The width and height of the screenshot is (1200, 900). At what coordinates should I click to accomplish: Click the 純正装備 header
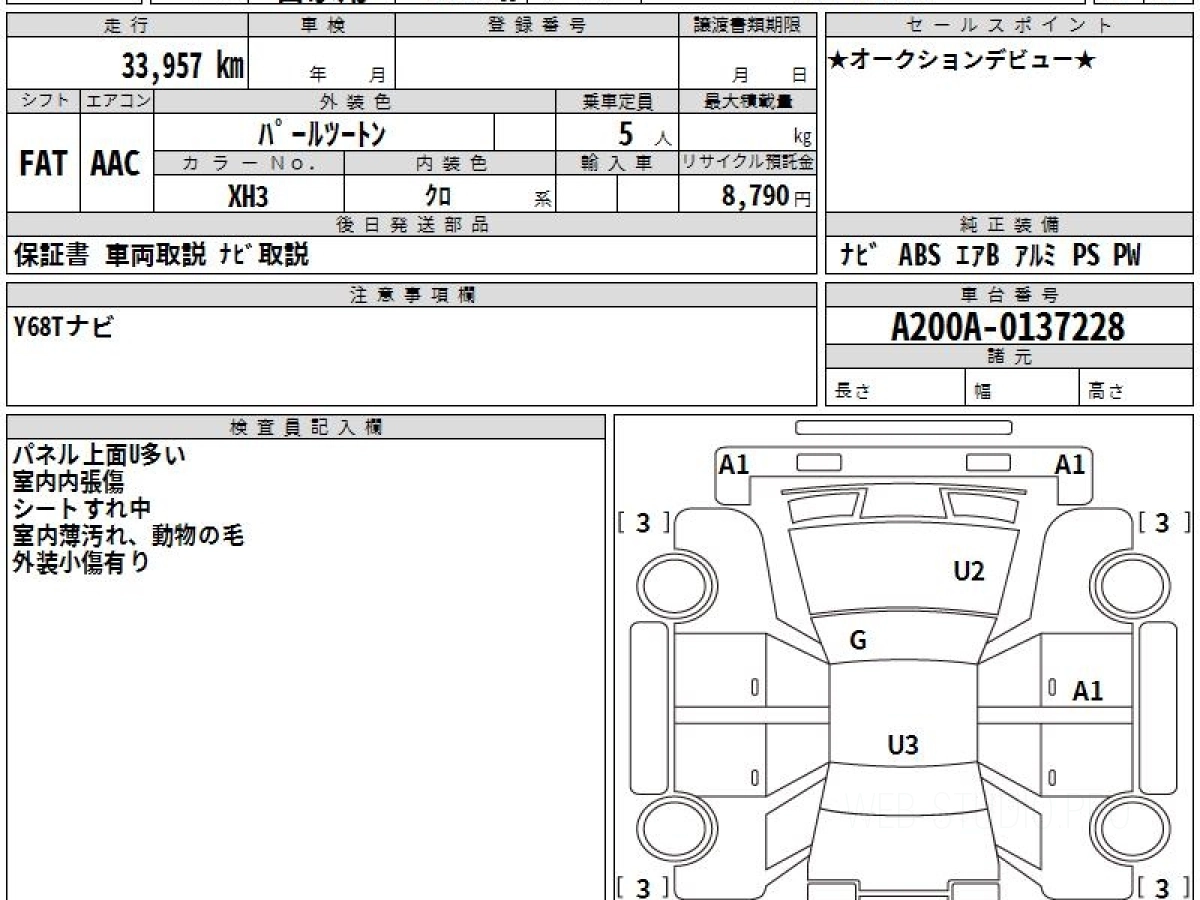[x=1009, y=225]
